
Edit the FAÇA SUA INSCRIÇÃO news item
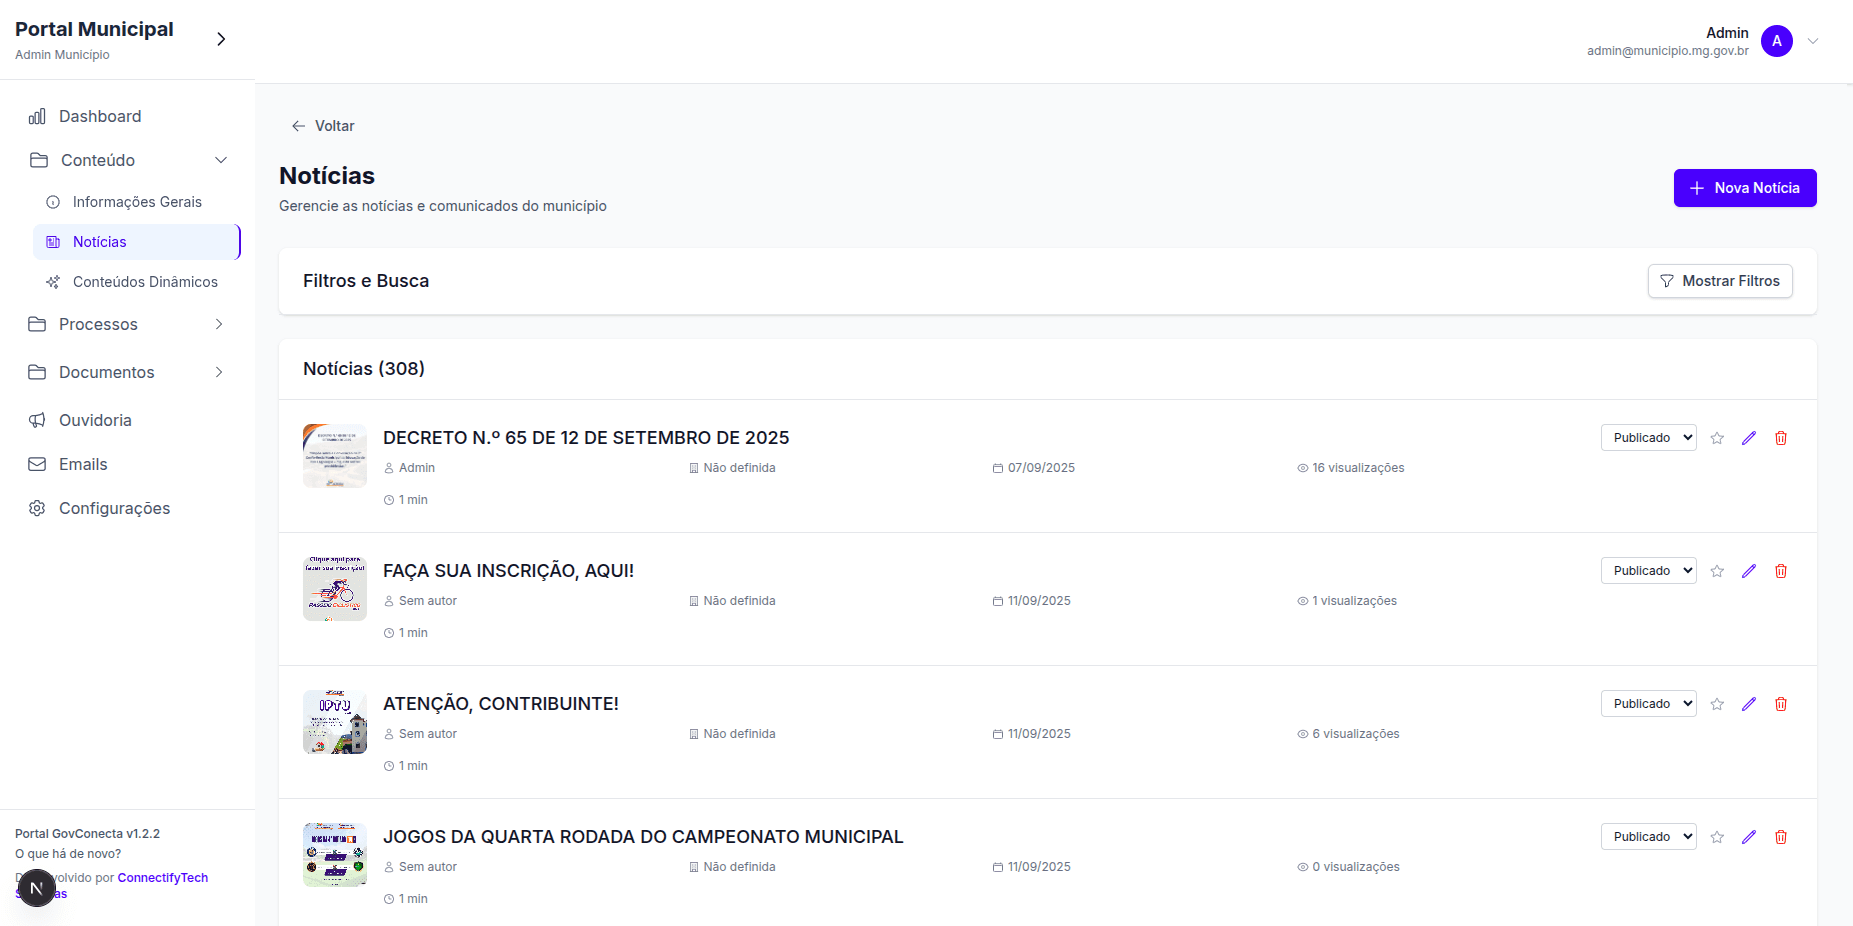pos(1749,570)
